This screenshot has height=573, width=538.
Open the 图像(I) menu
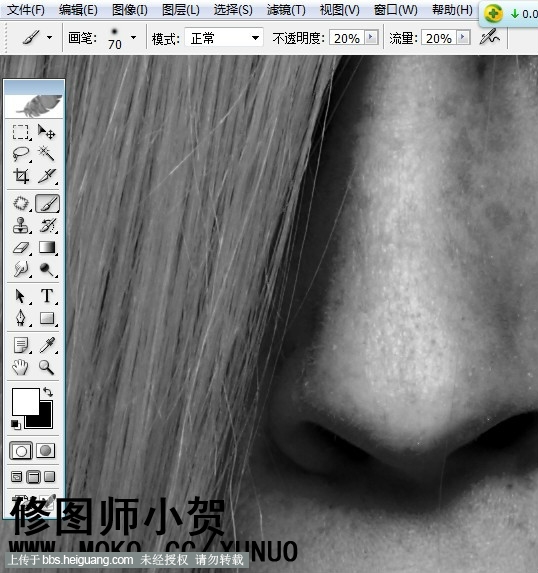130,10
